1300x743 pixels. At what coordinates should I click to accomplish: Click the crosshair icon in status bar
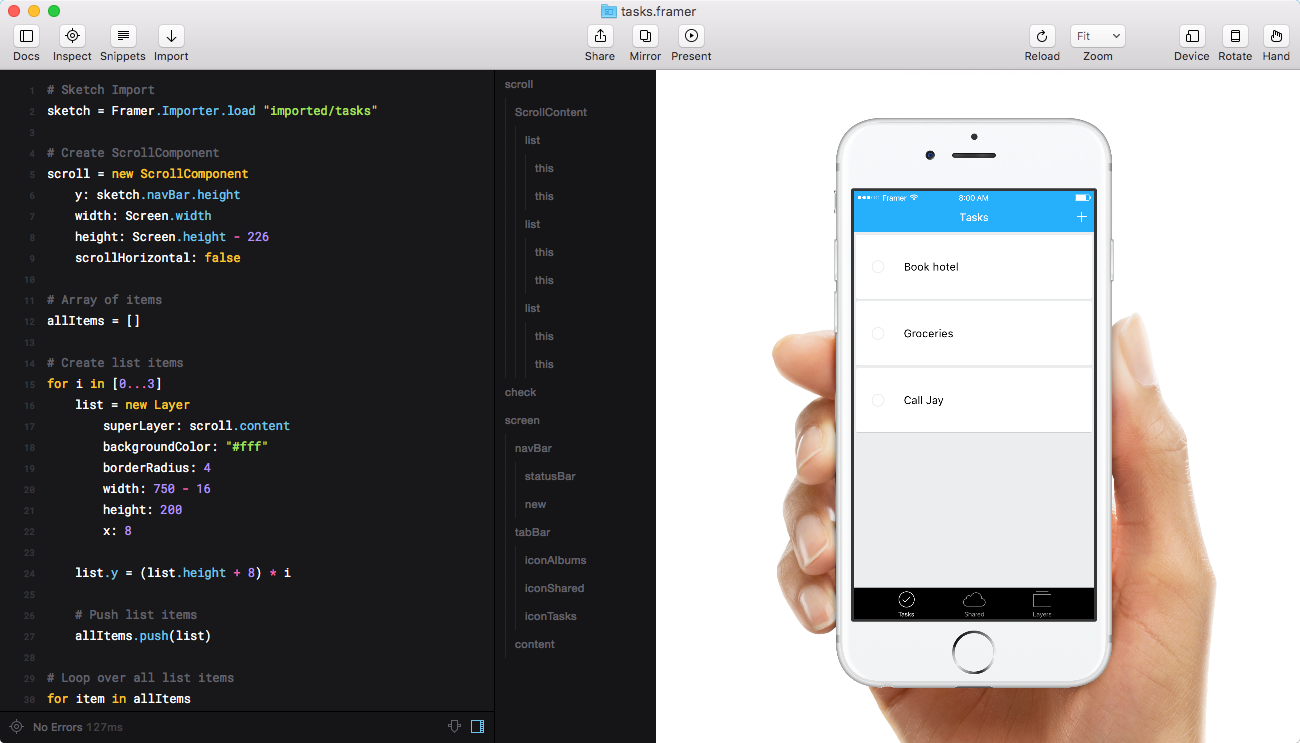16,727
